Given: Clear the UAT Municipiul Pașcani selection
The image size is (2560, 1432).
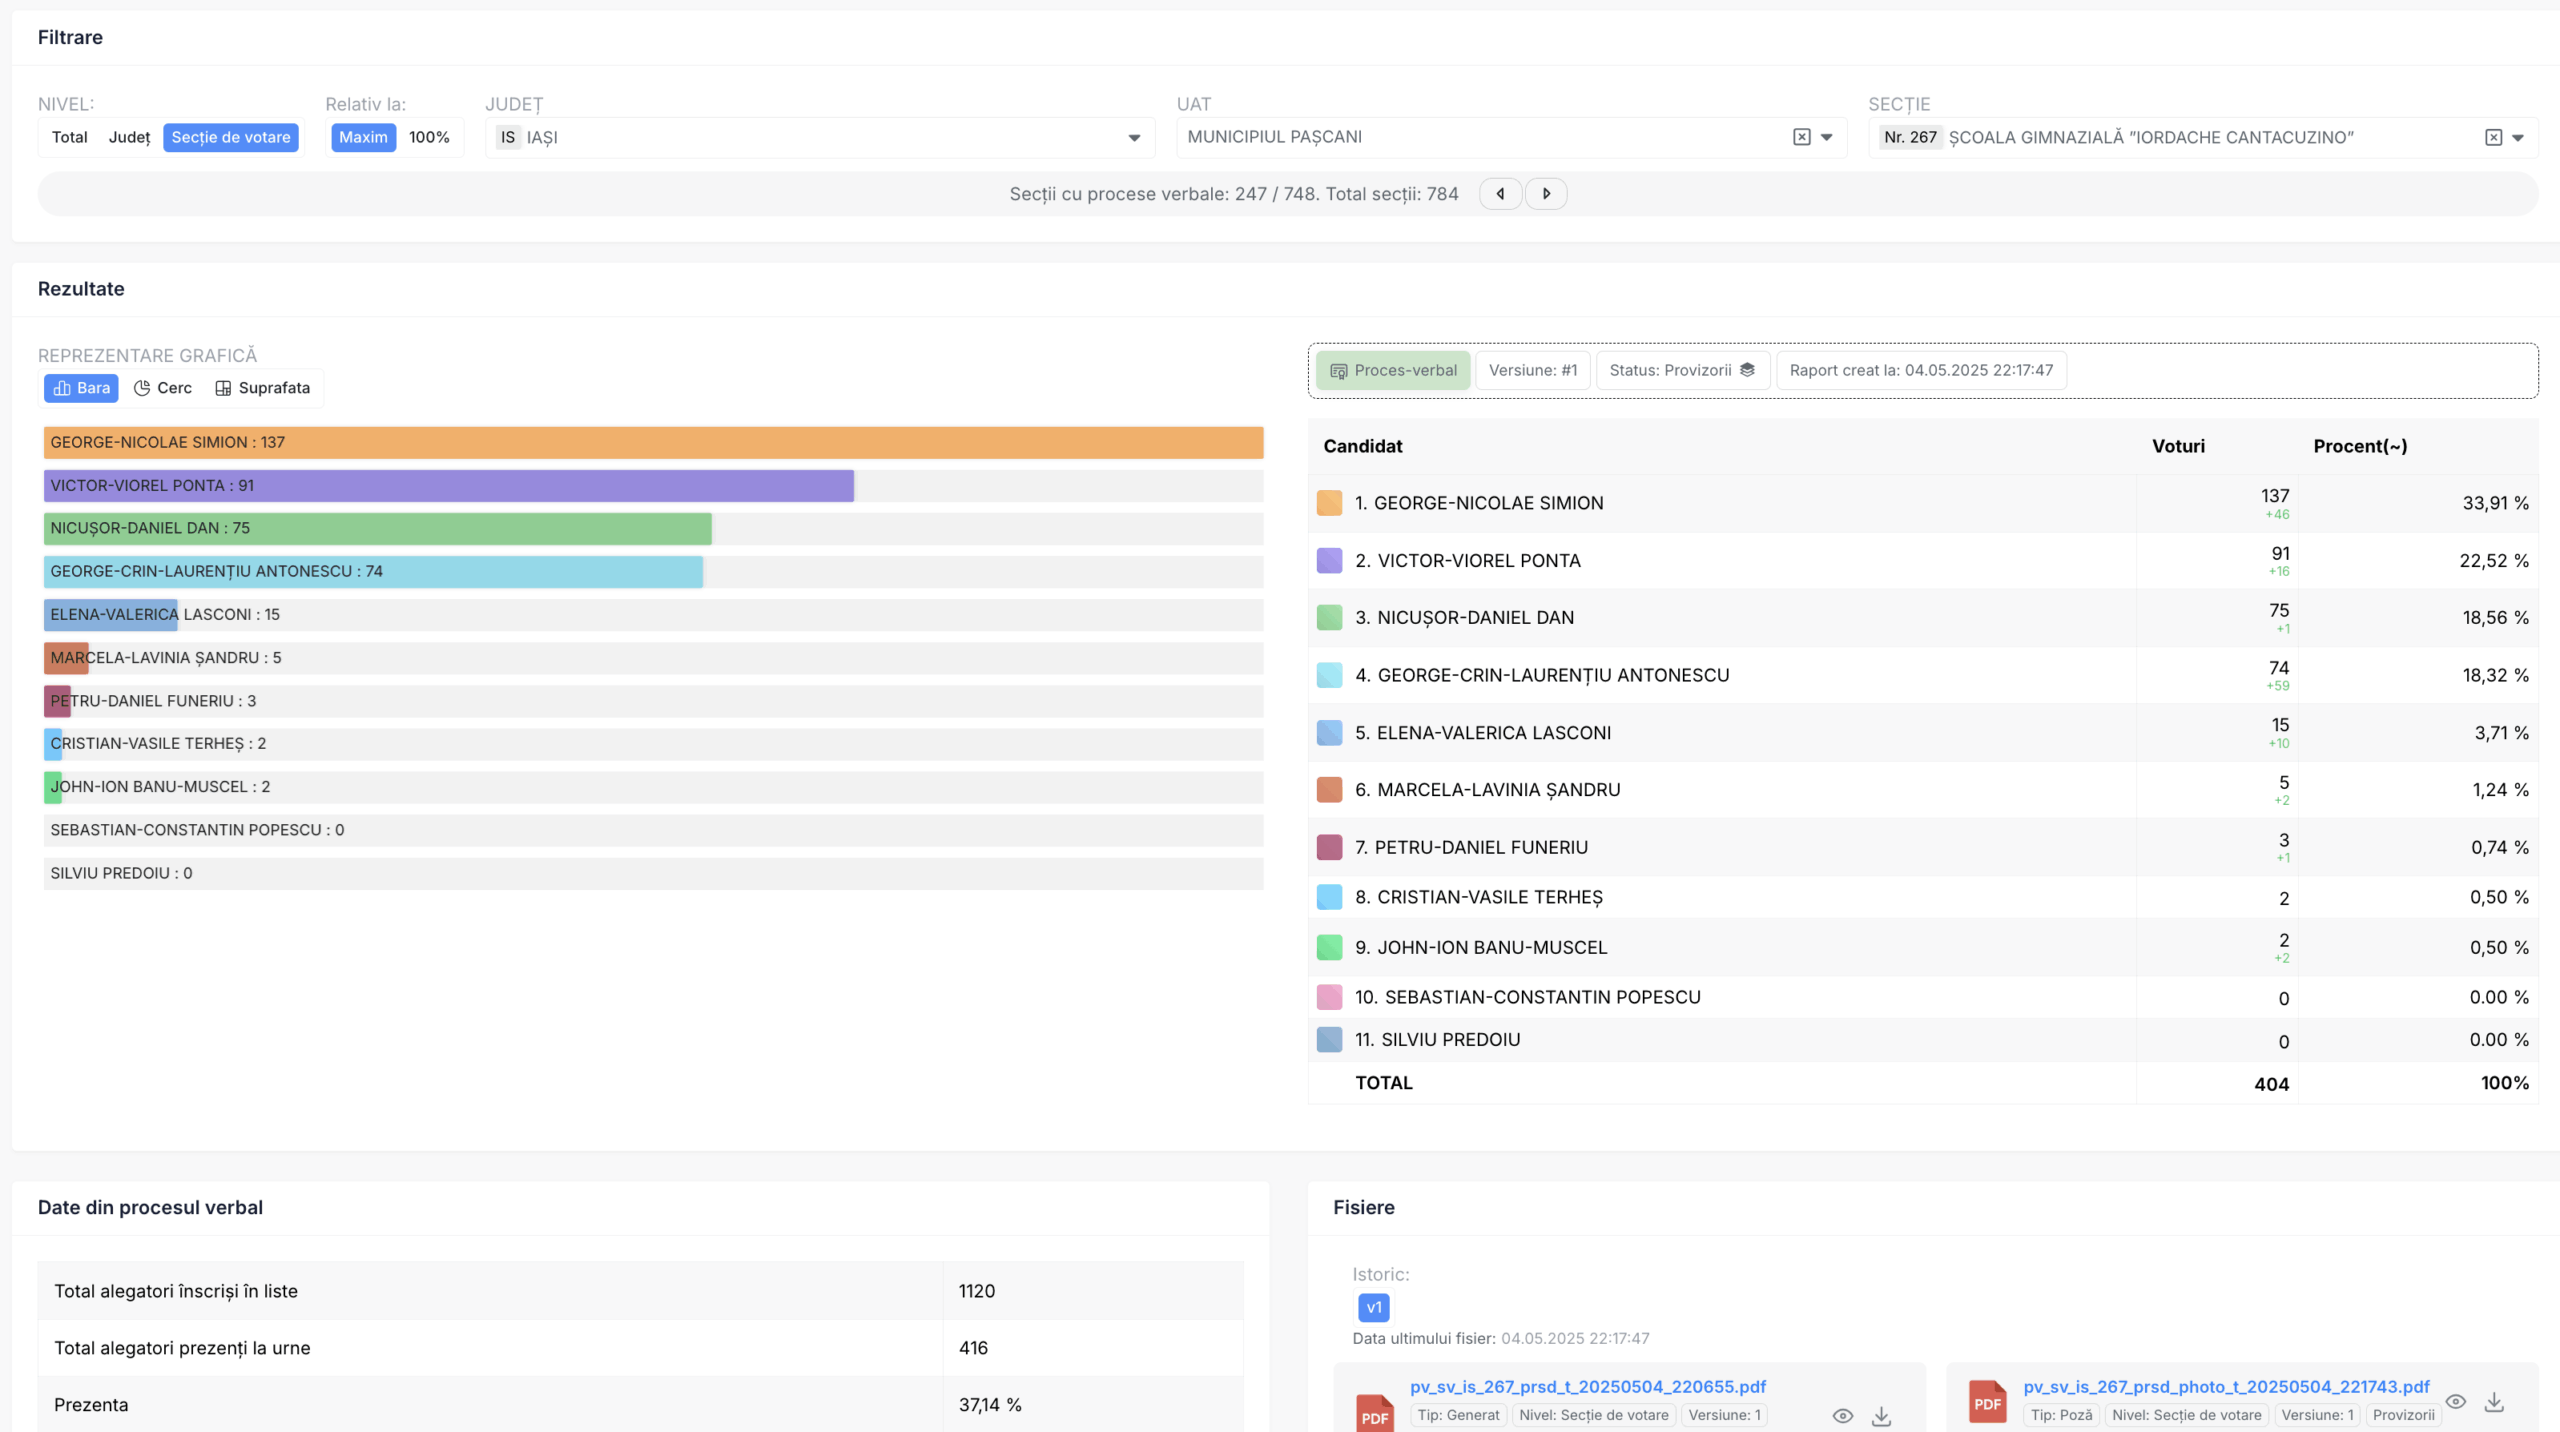Looking at the screenshot, I should (x=1801, y=137).
